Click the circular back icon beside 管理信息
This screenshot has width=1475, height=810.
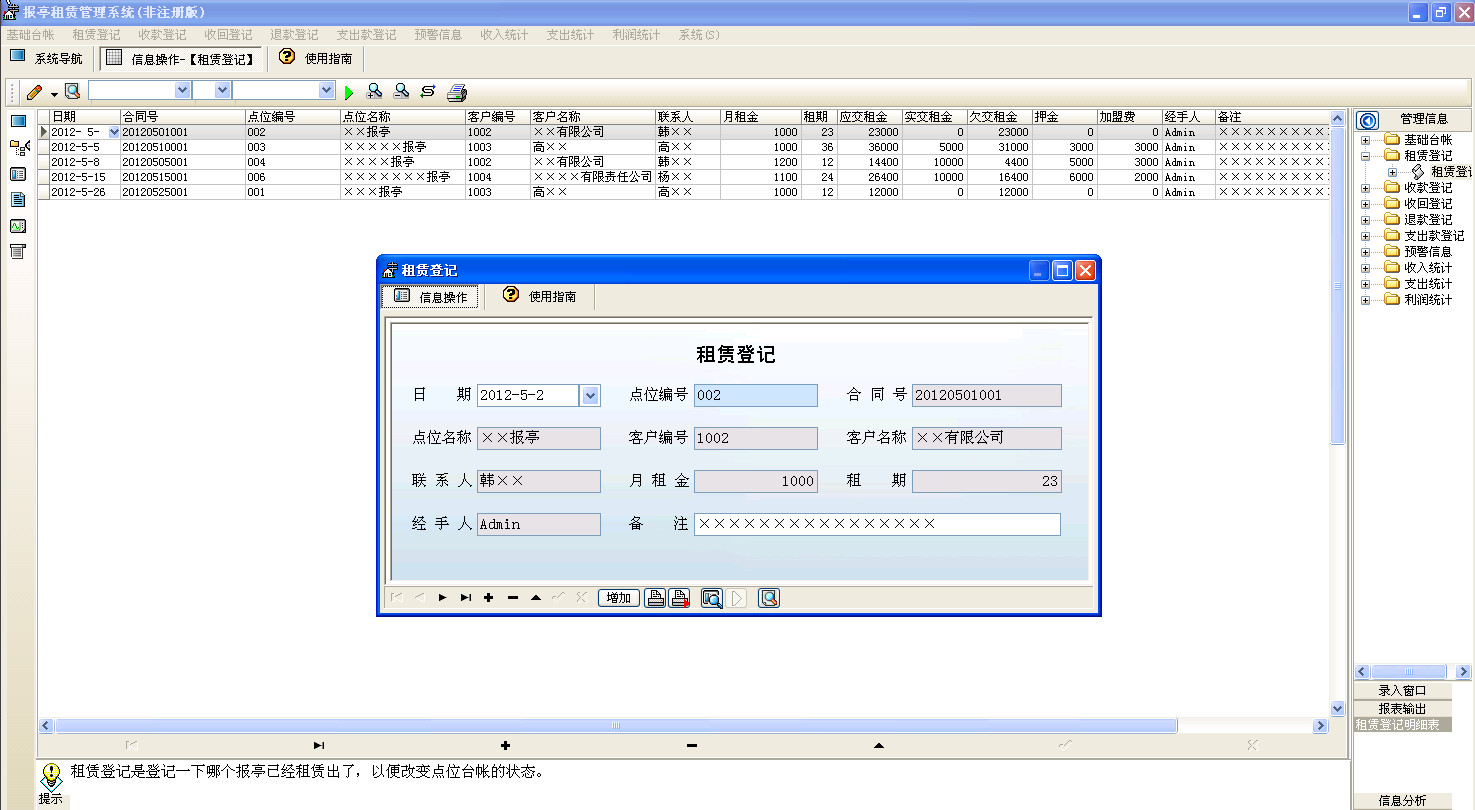click(1367, 120)
